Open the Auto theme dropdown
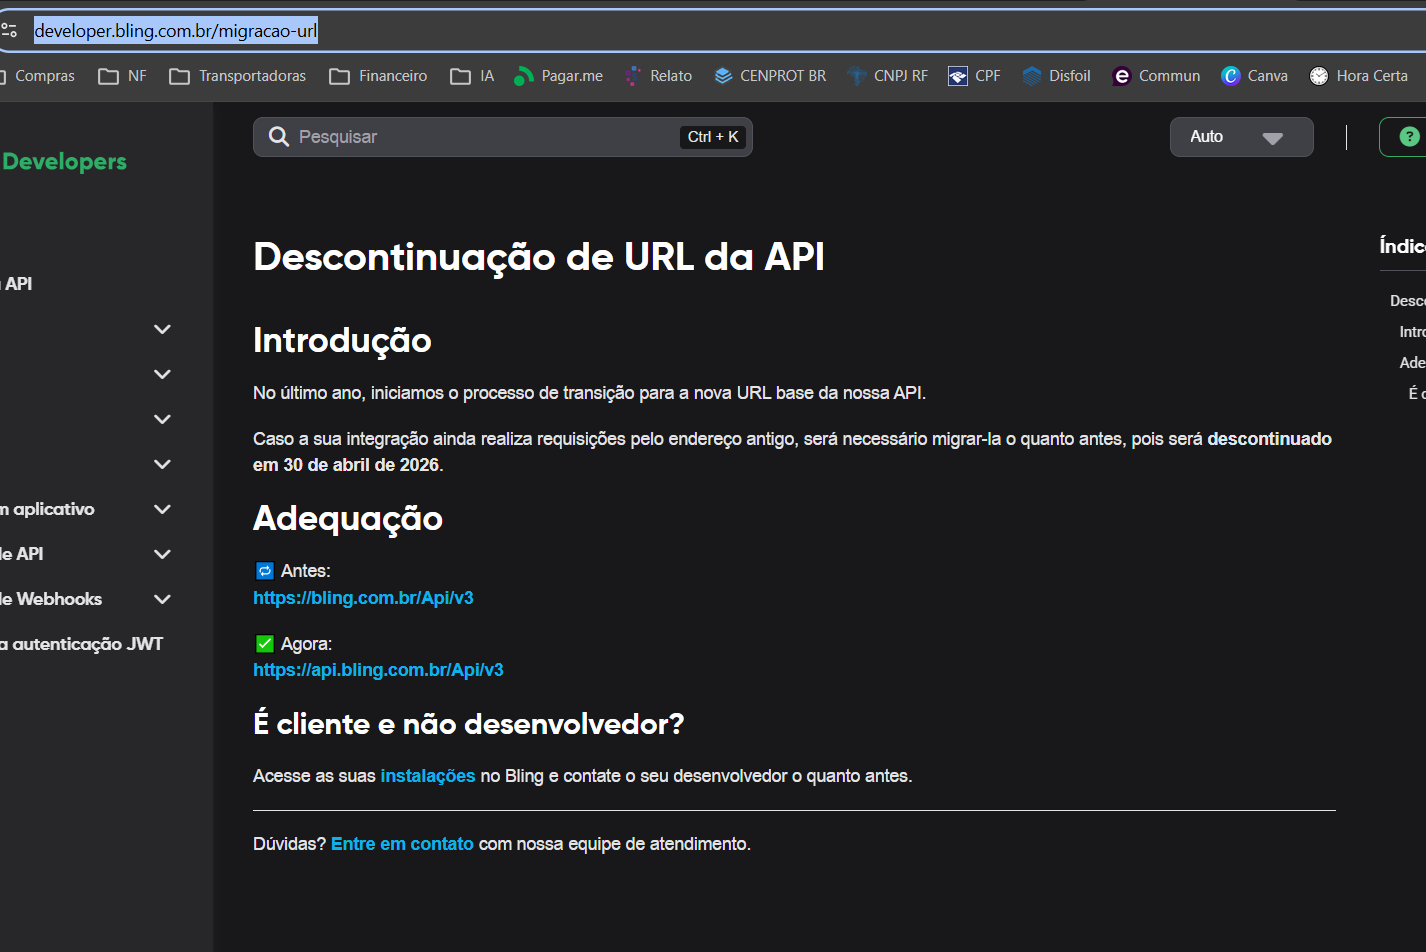Viewport: 1426px width, 952px height. [x=1241, y=137]
